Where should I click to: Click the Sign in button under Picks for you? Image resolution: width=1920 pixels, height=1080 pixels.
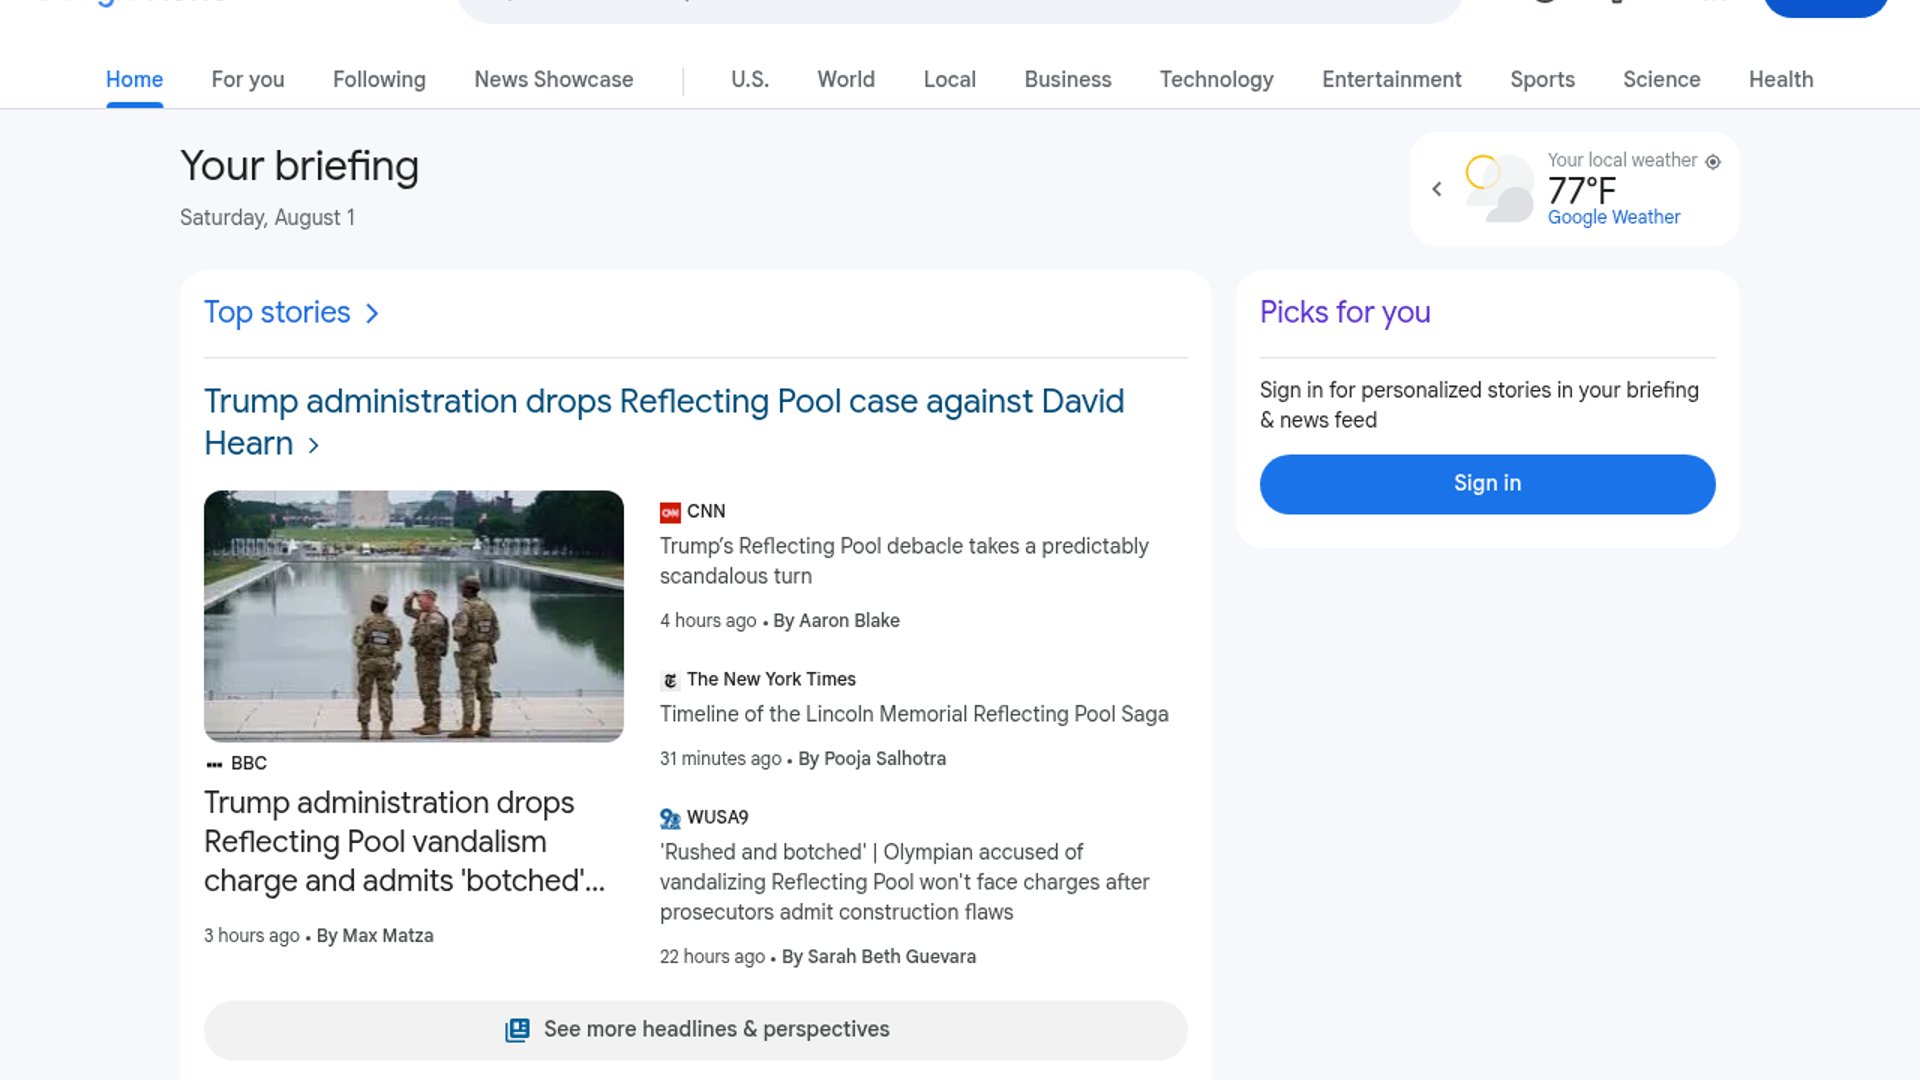[x=1487, y=484]
